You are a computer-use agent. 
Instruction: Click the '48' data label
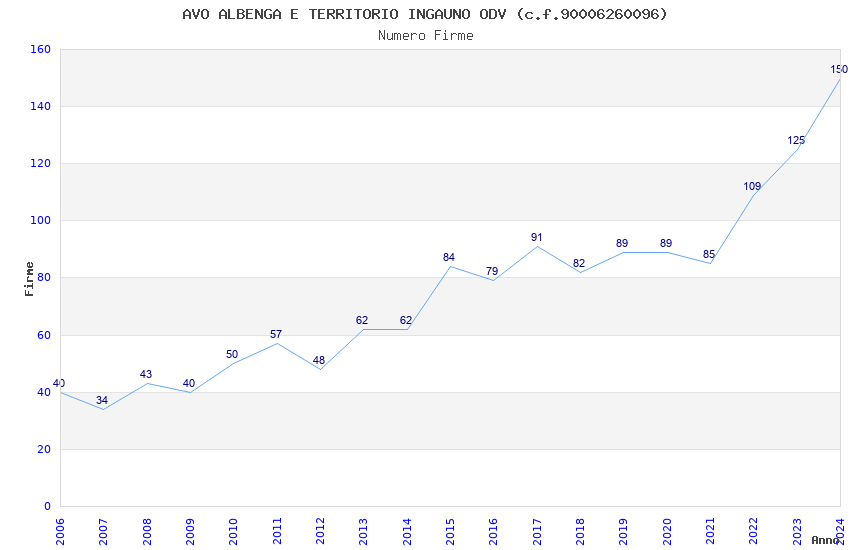click(319, 360)
